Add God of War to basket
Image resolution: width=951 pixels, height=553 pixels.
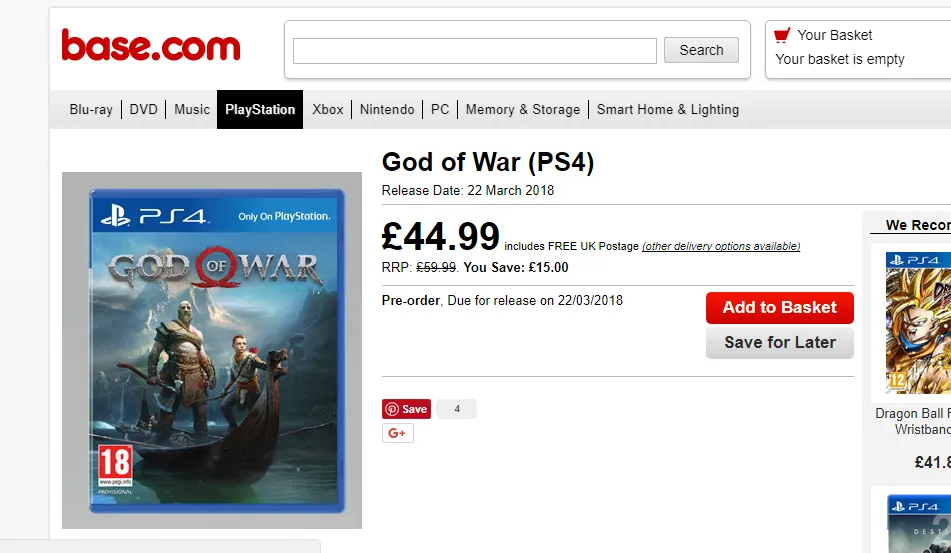779,308
